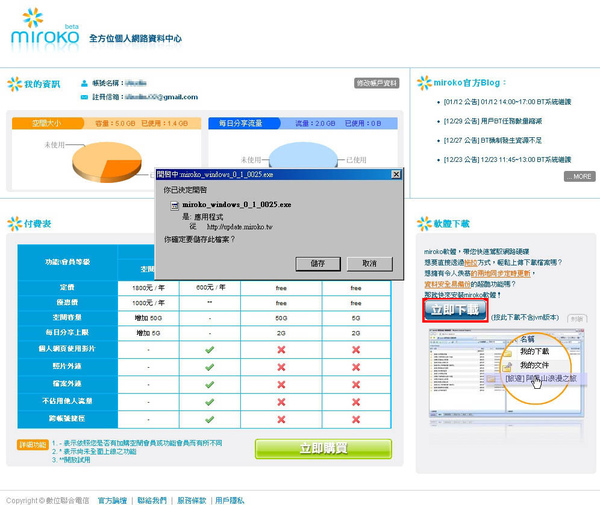Click the 空間容量 row header
600x505 pixels.
(x=67, y=318)
